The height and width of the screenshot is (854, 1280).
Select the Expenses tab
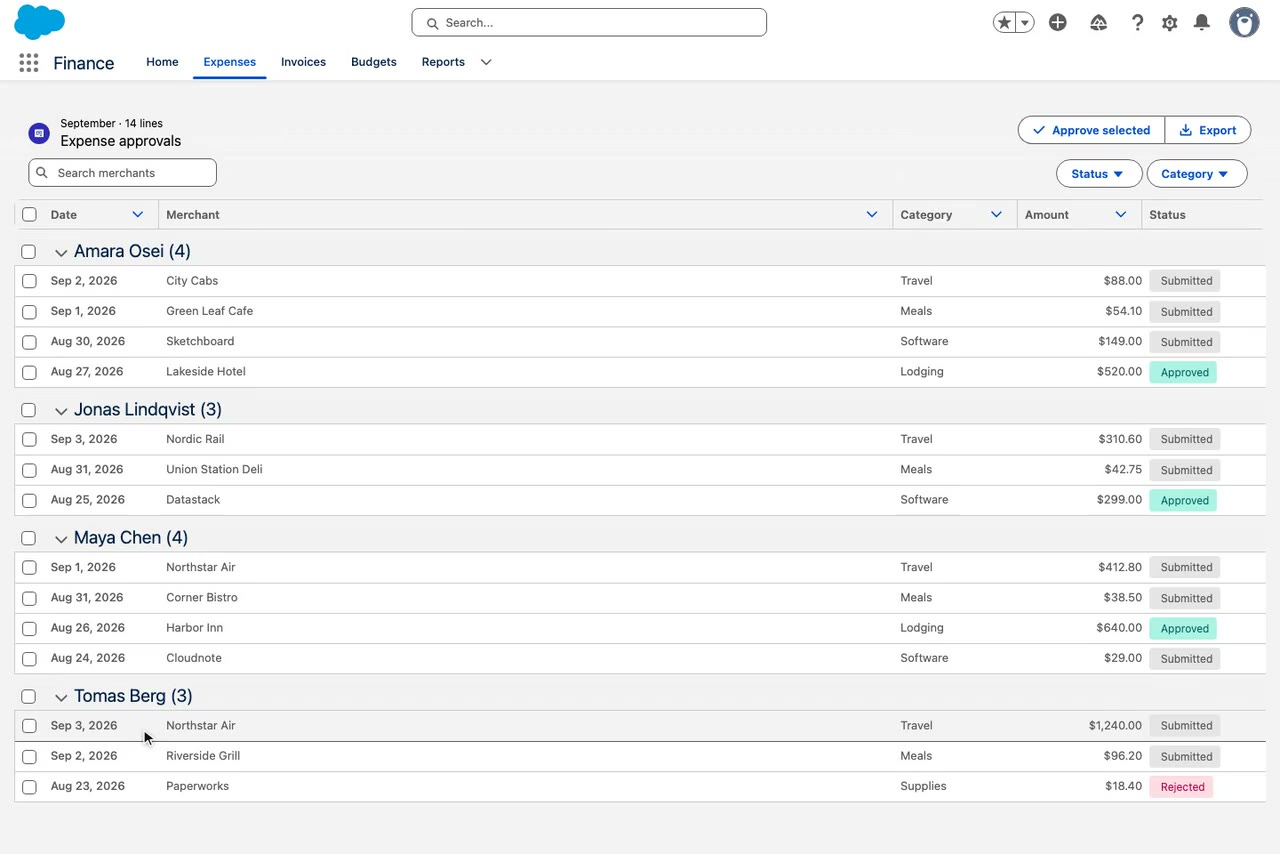(x=230, y=62)
